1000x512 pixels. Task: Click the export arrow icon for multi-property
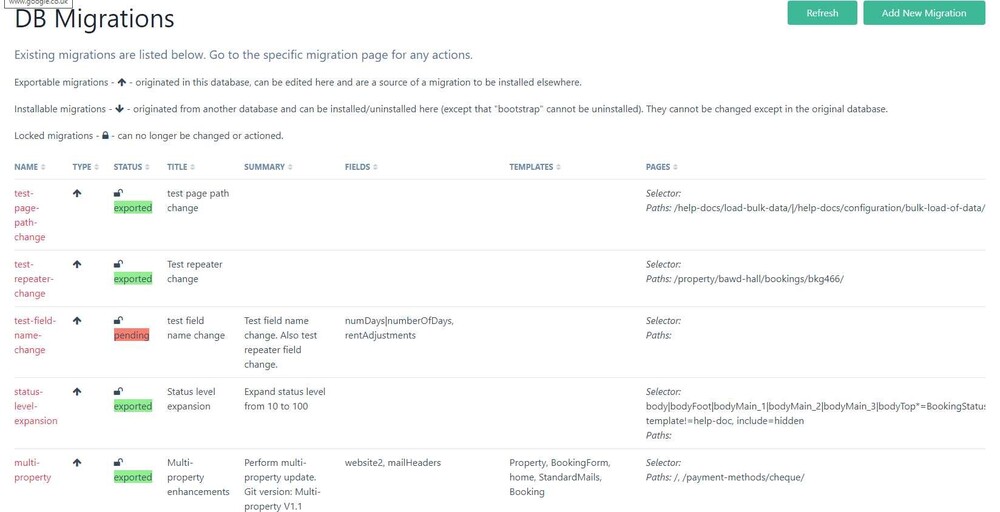(77, 463)
